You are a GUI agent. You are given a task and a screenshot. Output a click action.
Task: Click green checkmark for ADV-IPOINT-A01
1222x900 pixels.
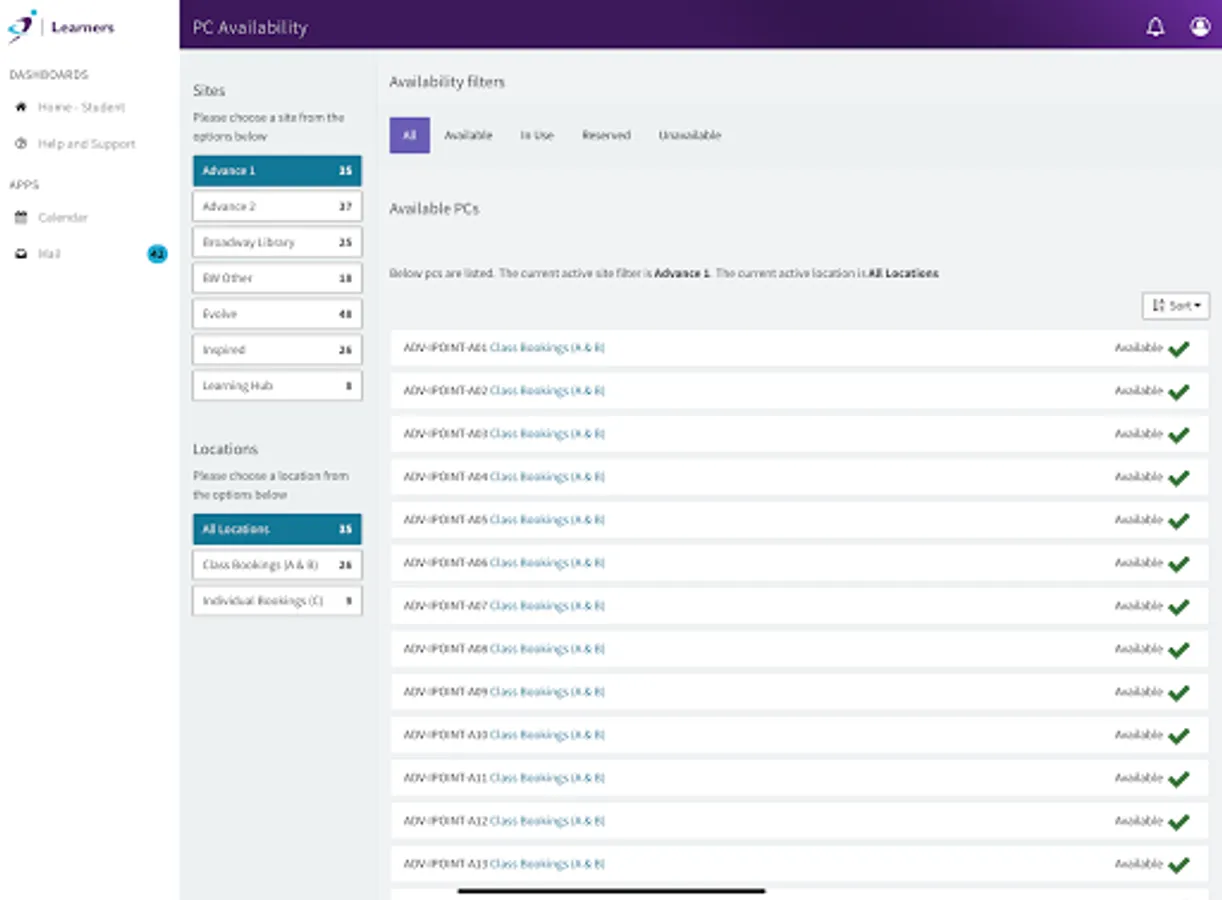[1179, 348]
